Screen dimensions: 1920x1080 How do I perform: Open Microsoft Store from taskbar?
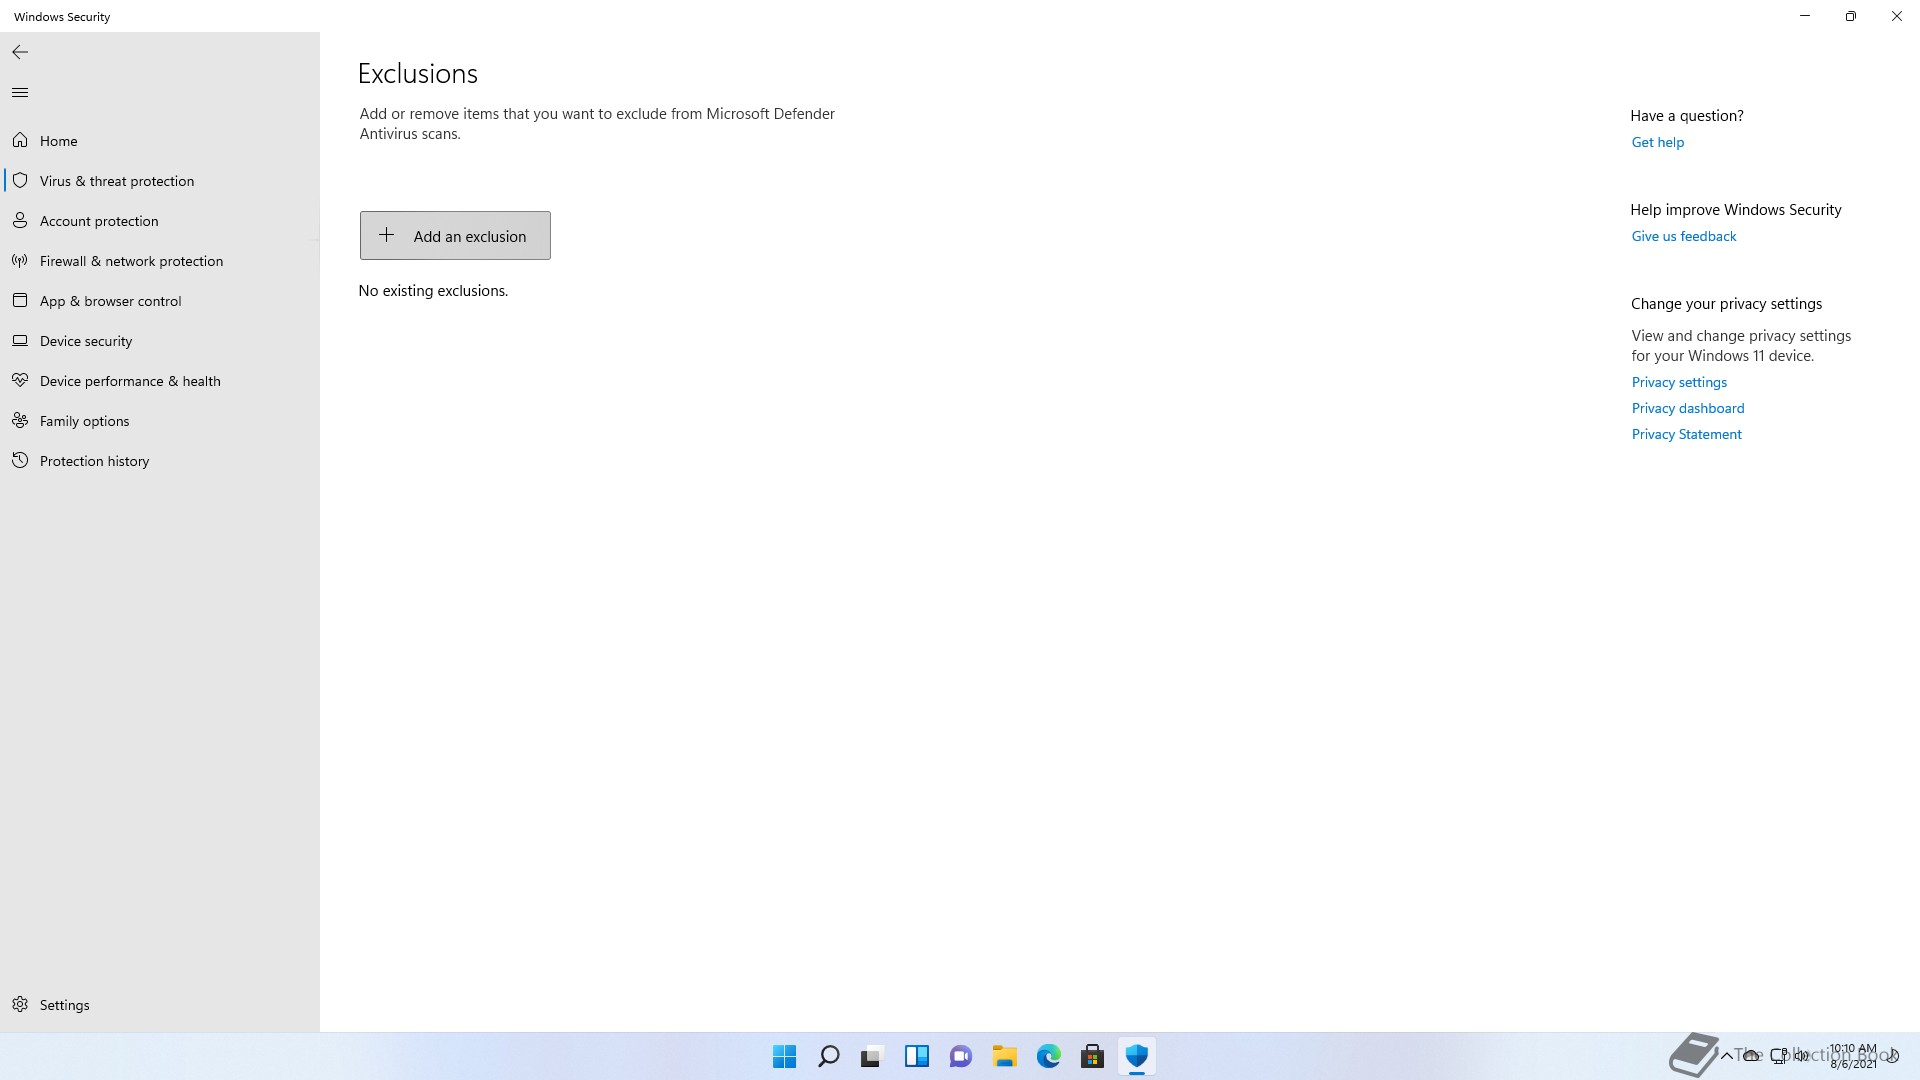click(1093, 1056)
